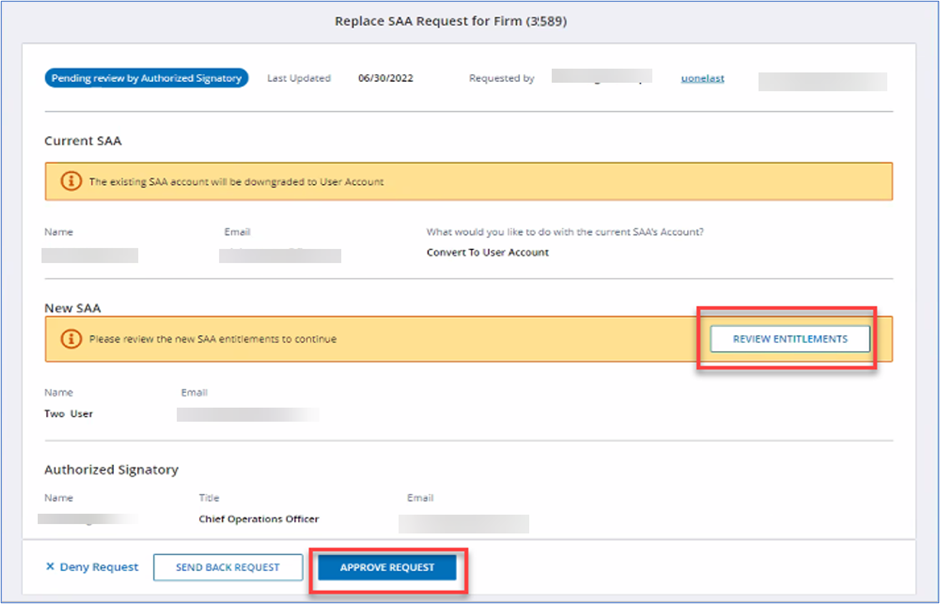Open Review Entitlements for new SAA
Viewport: 940px width, 604px height.
pos(789,339)
